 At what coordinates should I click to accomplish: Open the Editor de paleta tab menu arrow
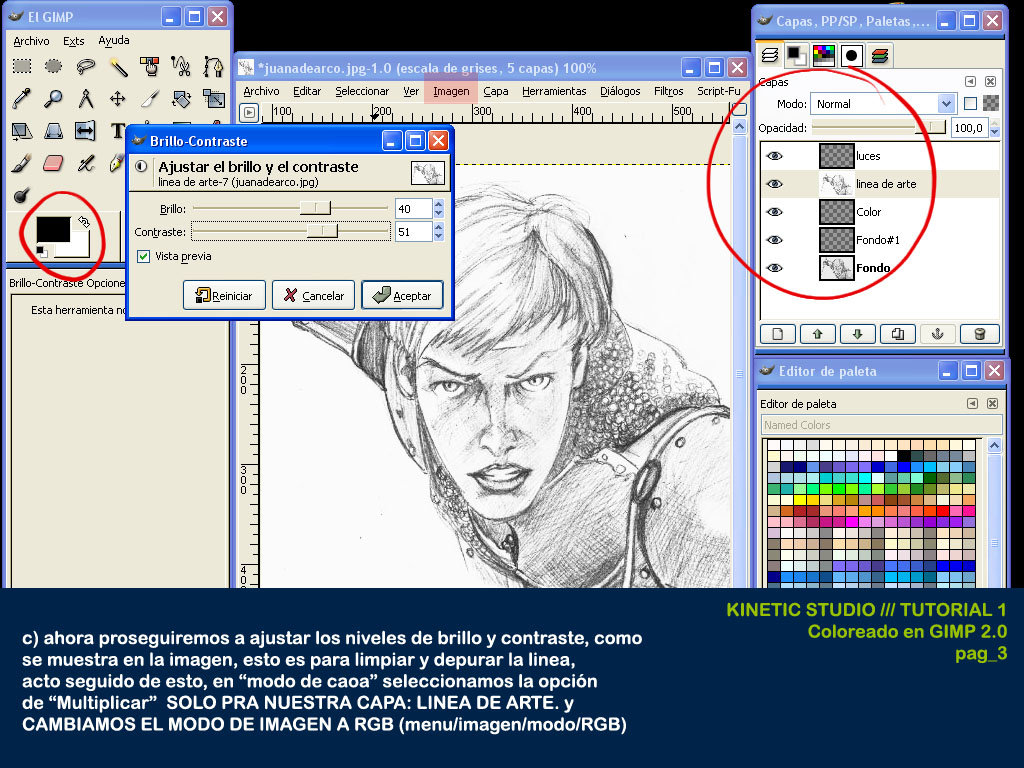click(972, 404)
